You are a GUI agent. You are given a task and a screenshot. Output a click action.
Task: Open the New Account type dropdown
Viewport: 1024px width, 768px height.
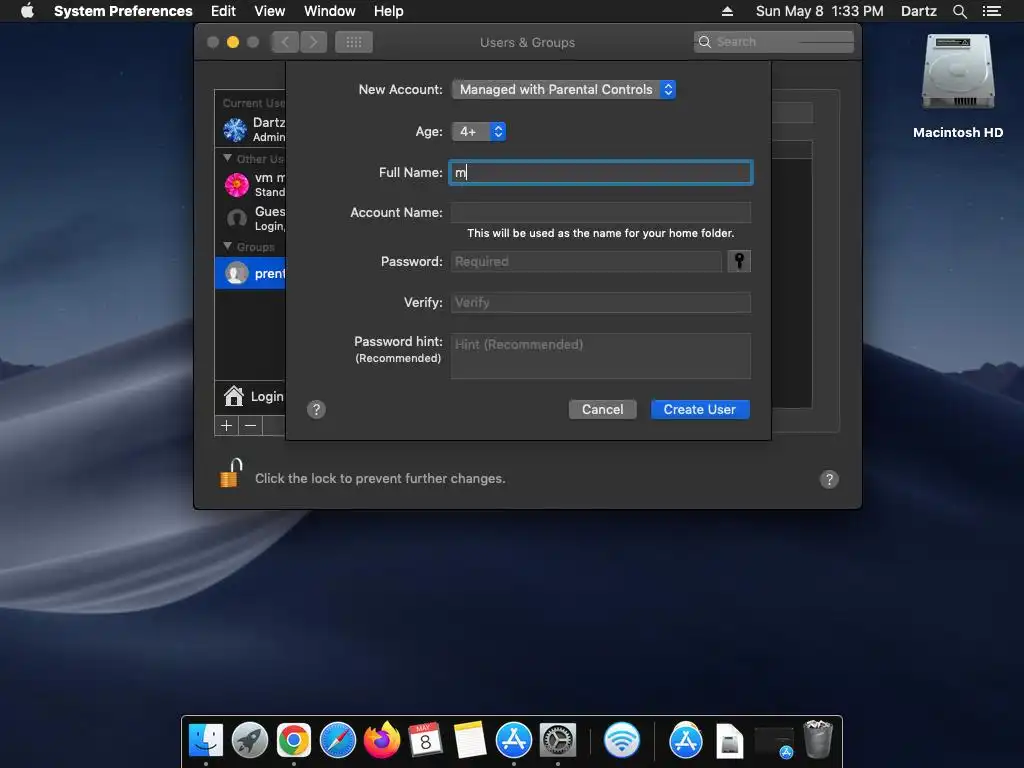[x=564, y=89]
